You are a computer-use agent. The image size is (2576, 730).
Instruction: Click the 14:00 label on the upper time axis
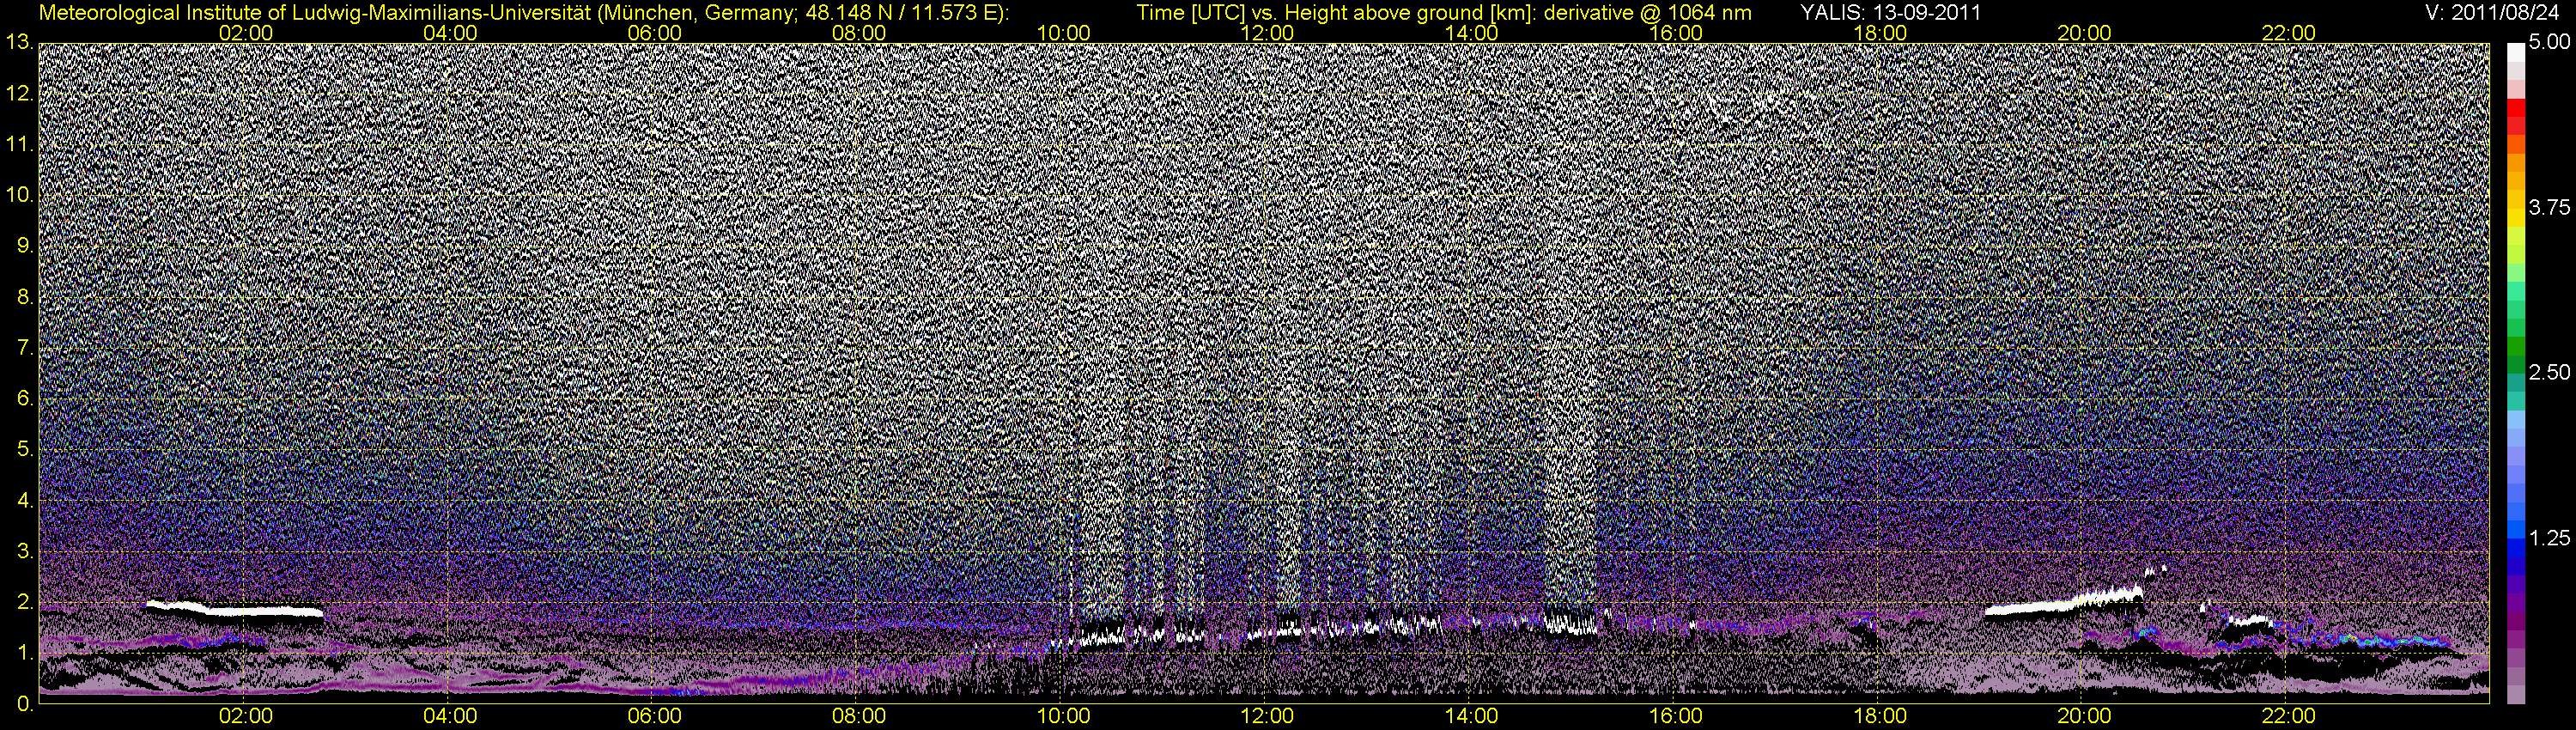click(x=1472, y=33)
